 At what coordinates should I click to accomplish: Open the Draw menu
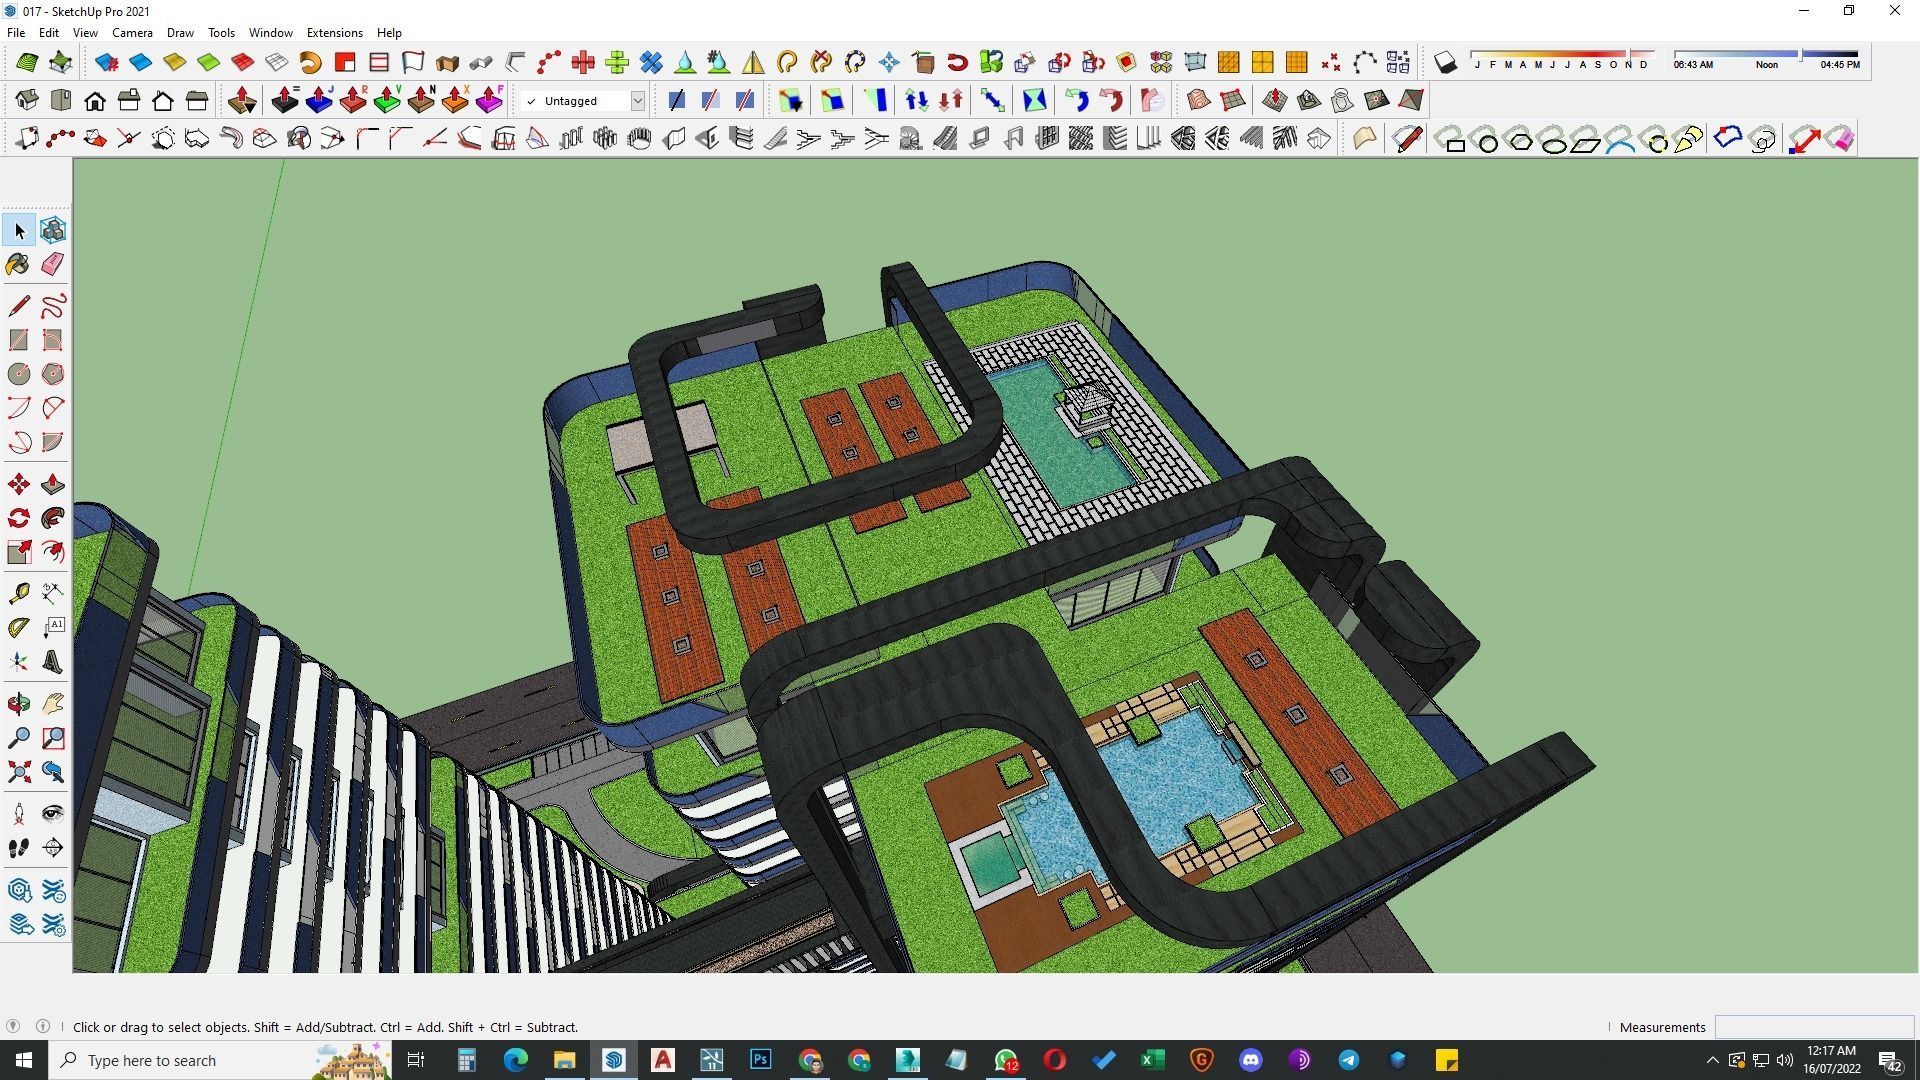click(x=180, y=33)
